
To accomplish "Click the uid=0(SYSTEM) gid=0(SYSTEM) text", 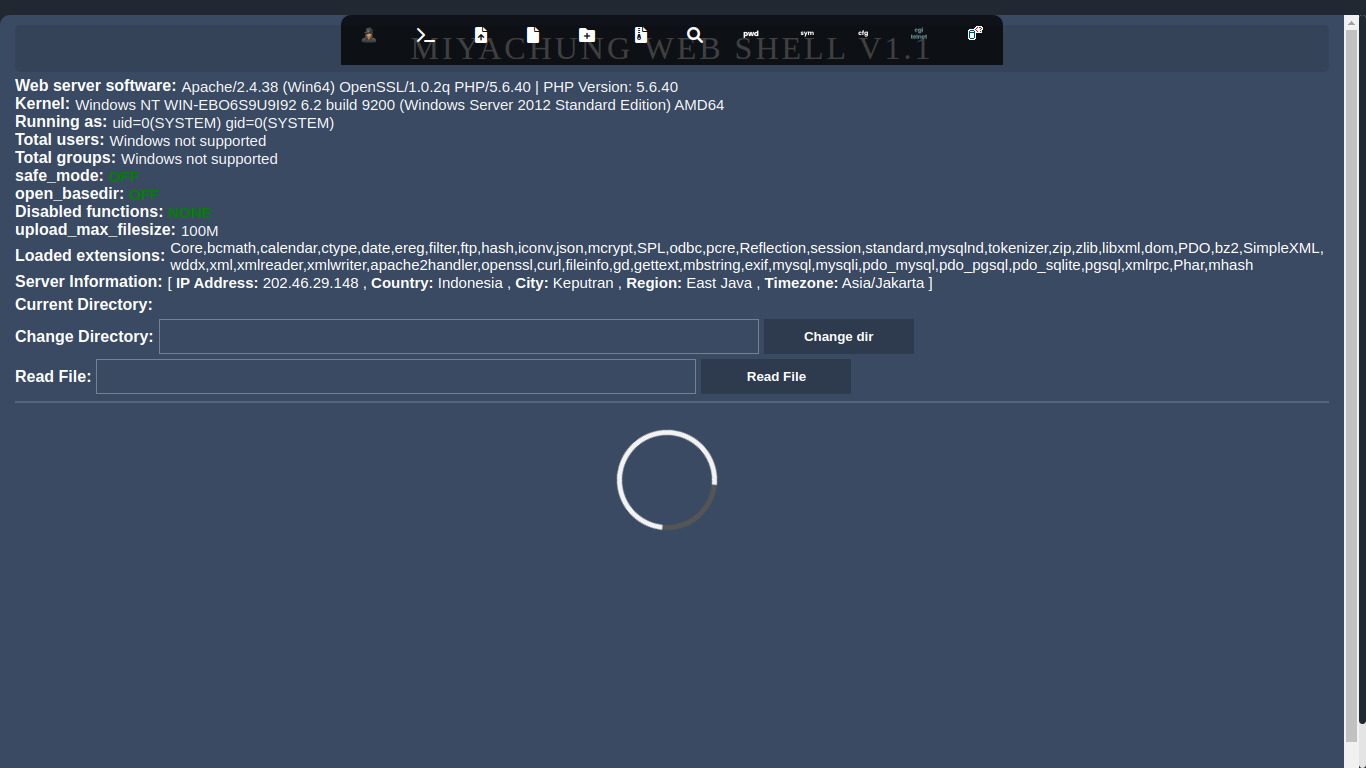I will coord(223,123).
